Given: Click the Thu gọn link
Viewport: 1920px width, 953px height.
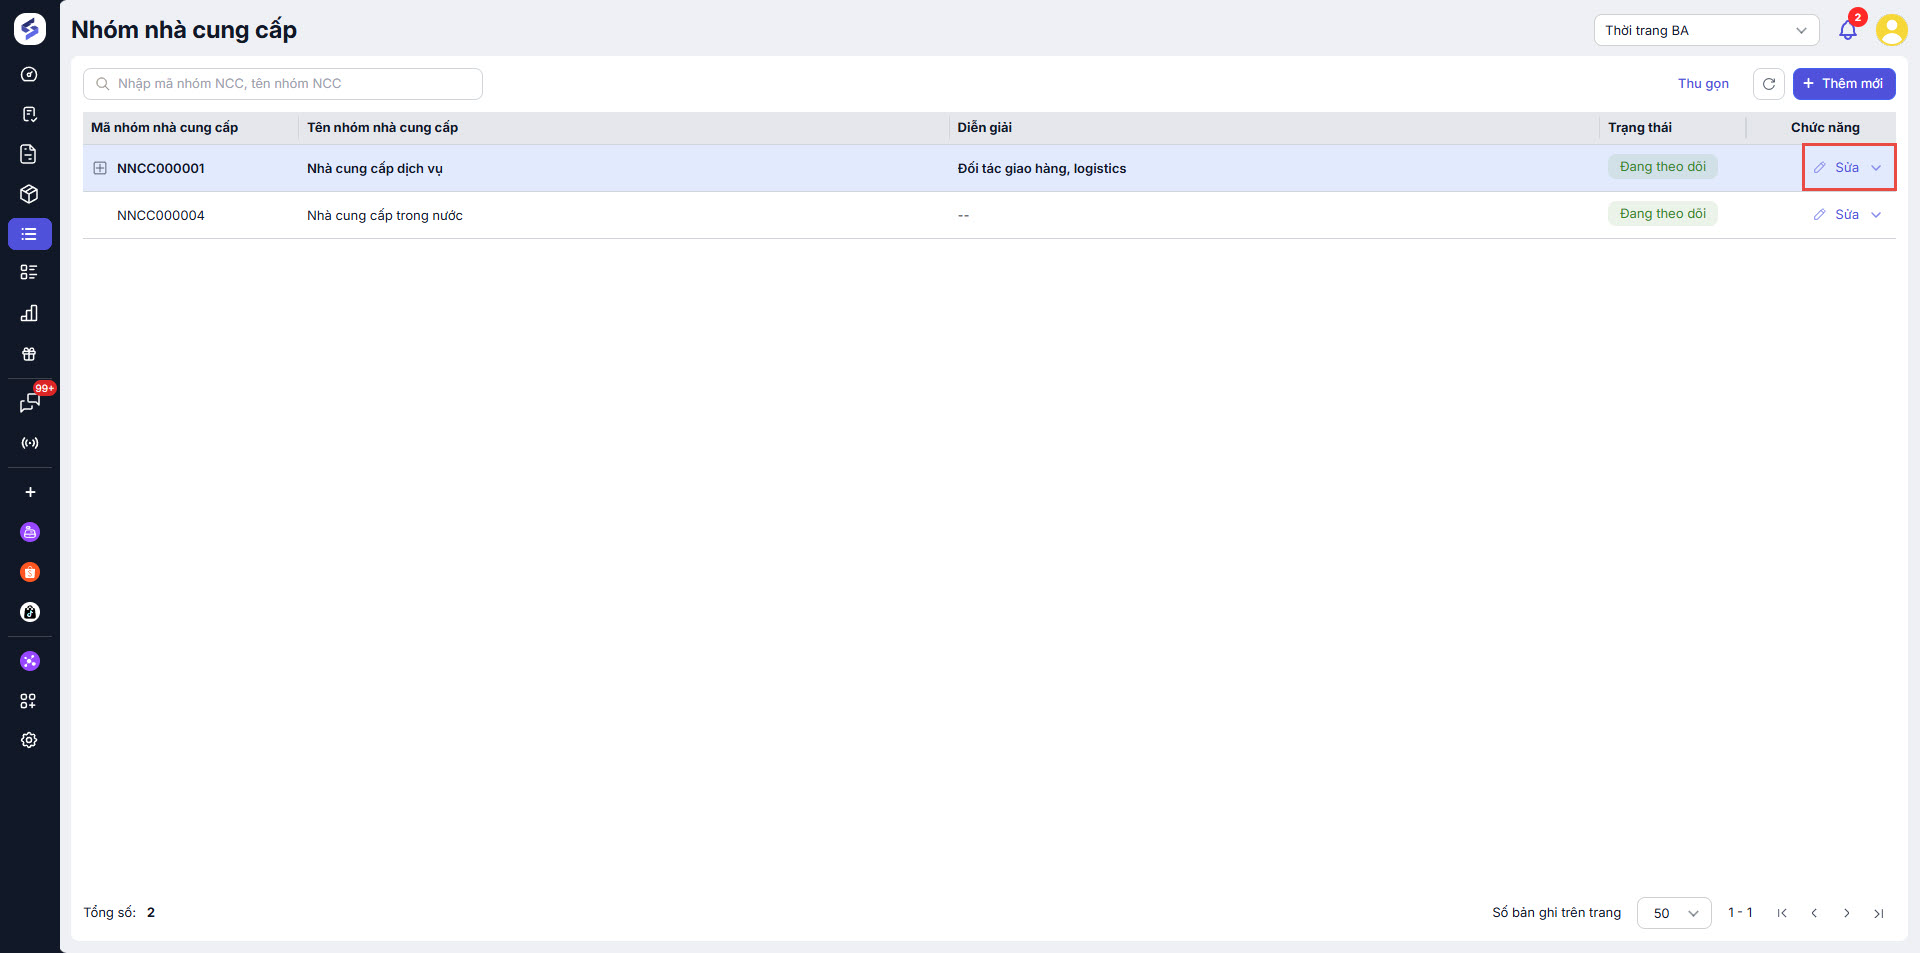Looking at the screenshot, I should tap(1703, 84).
